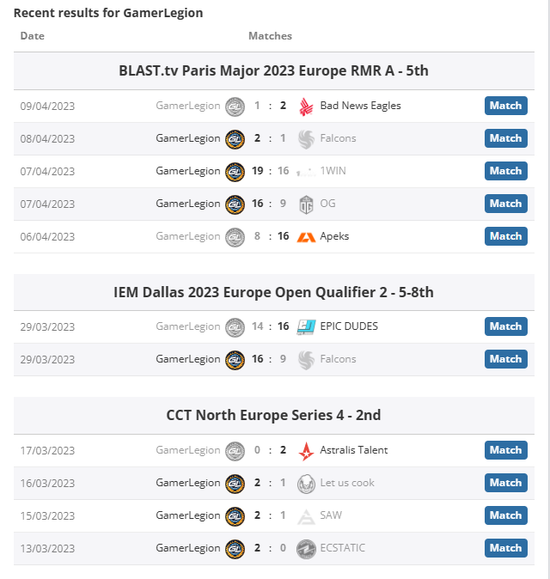Image resolution: width=550 pixels, height=579 pixels.
Task: Click the Let us cook team logo
Action: click(x=306, y=484)
